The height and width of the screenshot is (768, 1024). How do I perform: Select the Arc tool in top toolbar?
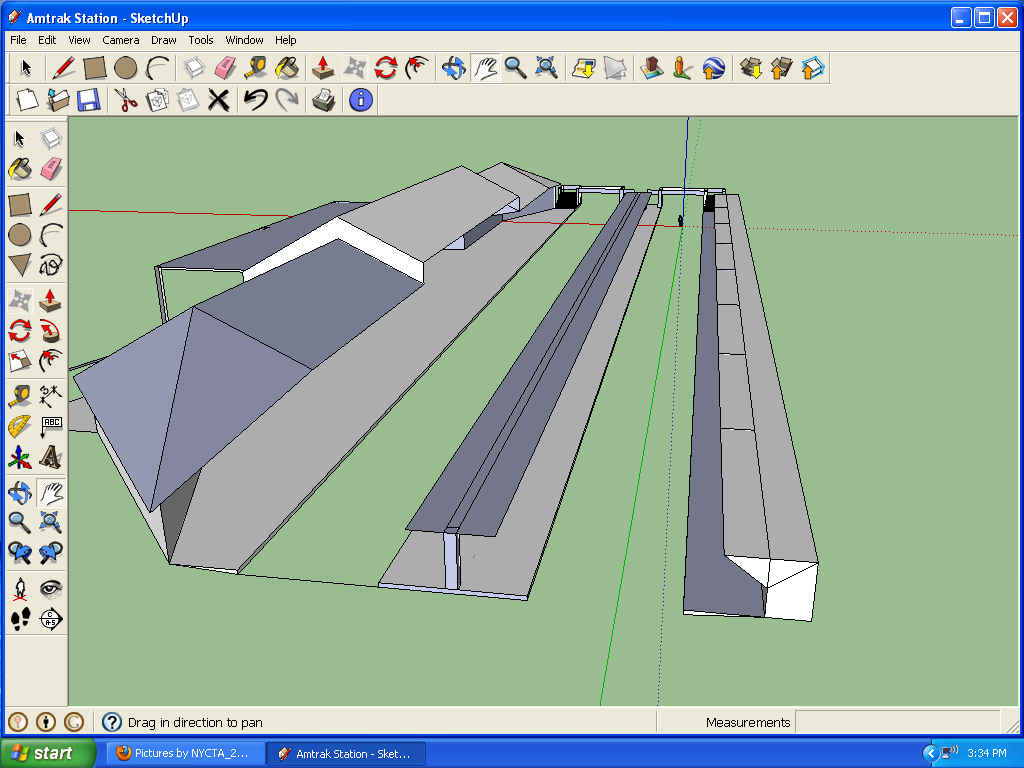coord(157,68)
